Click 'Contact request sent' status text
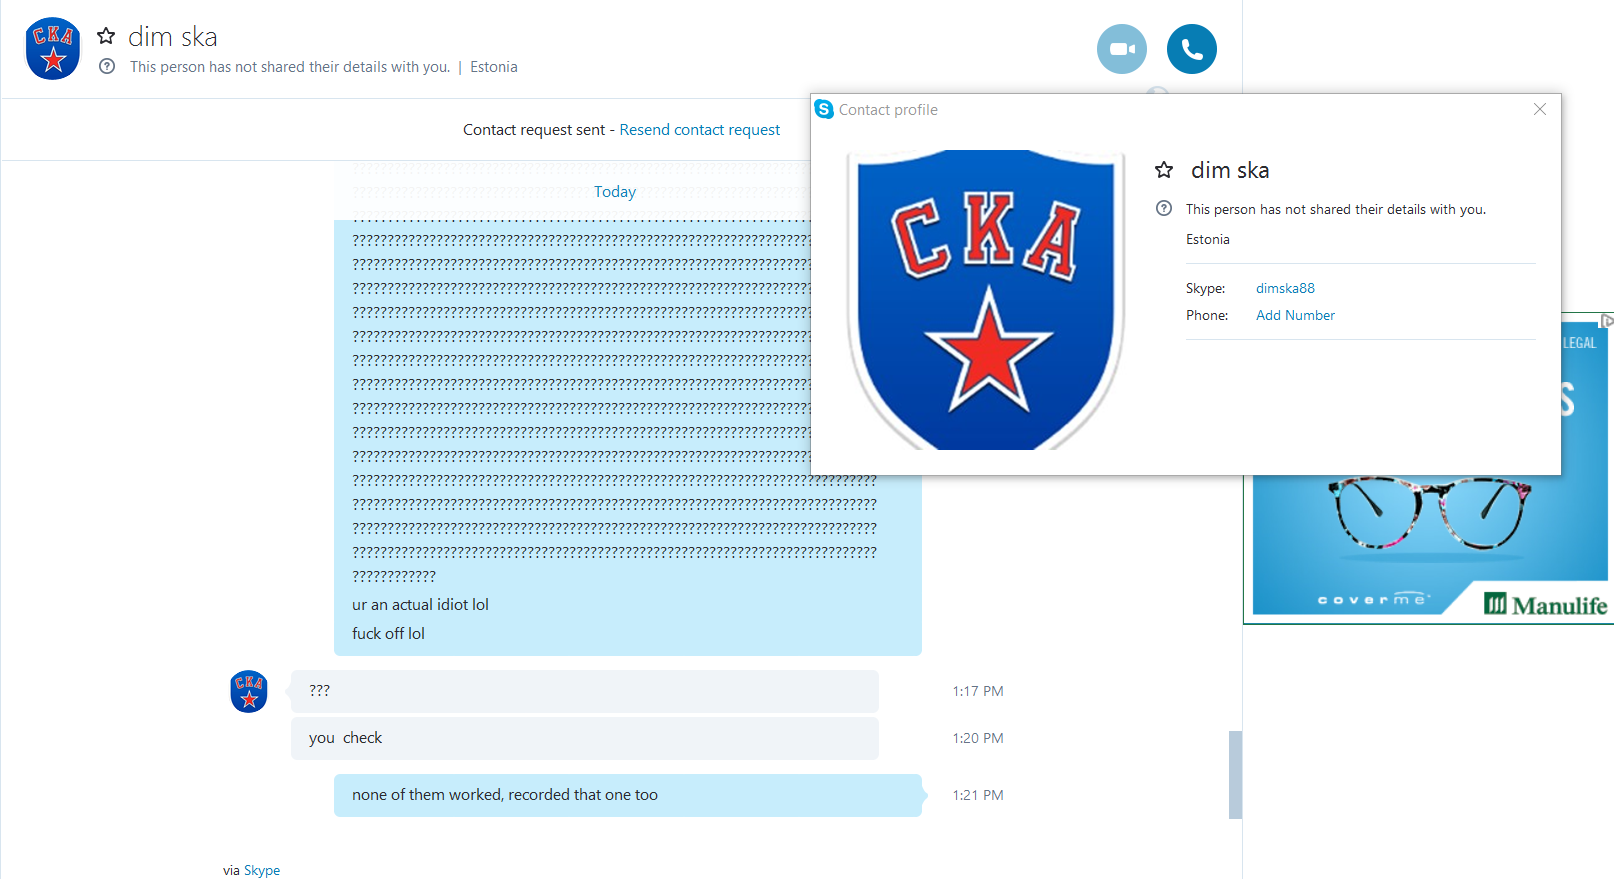 [534, 130]
